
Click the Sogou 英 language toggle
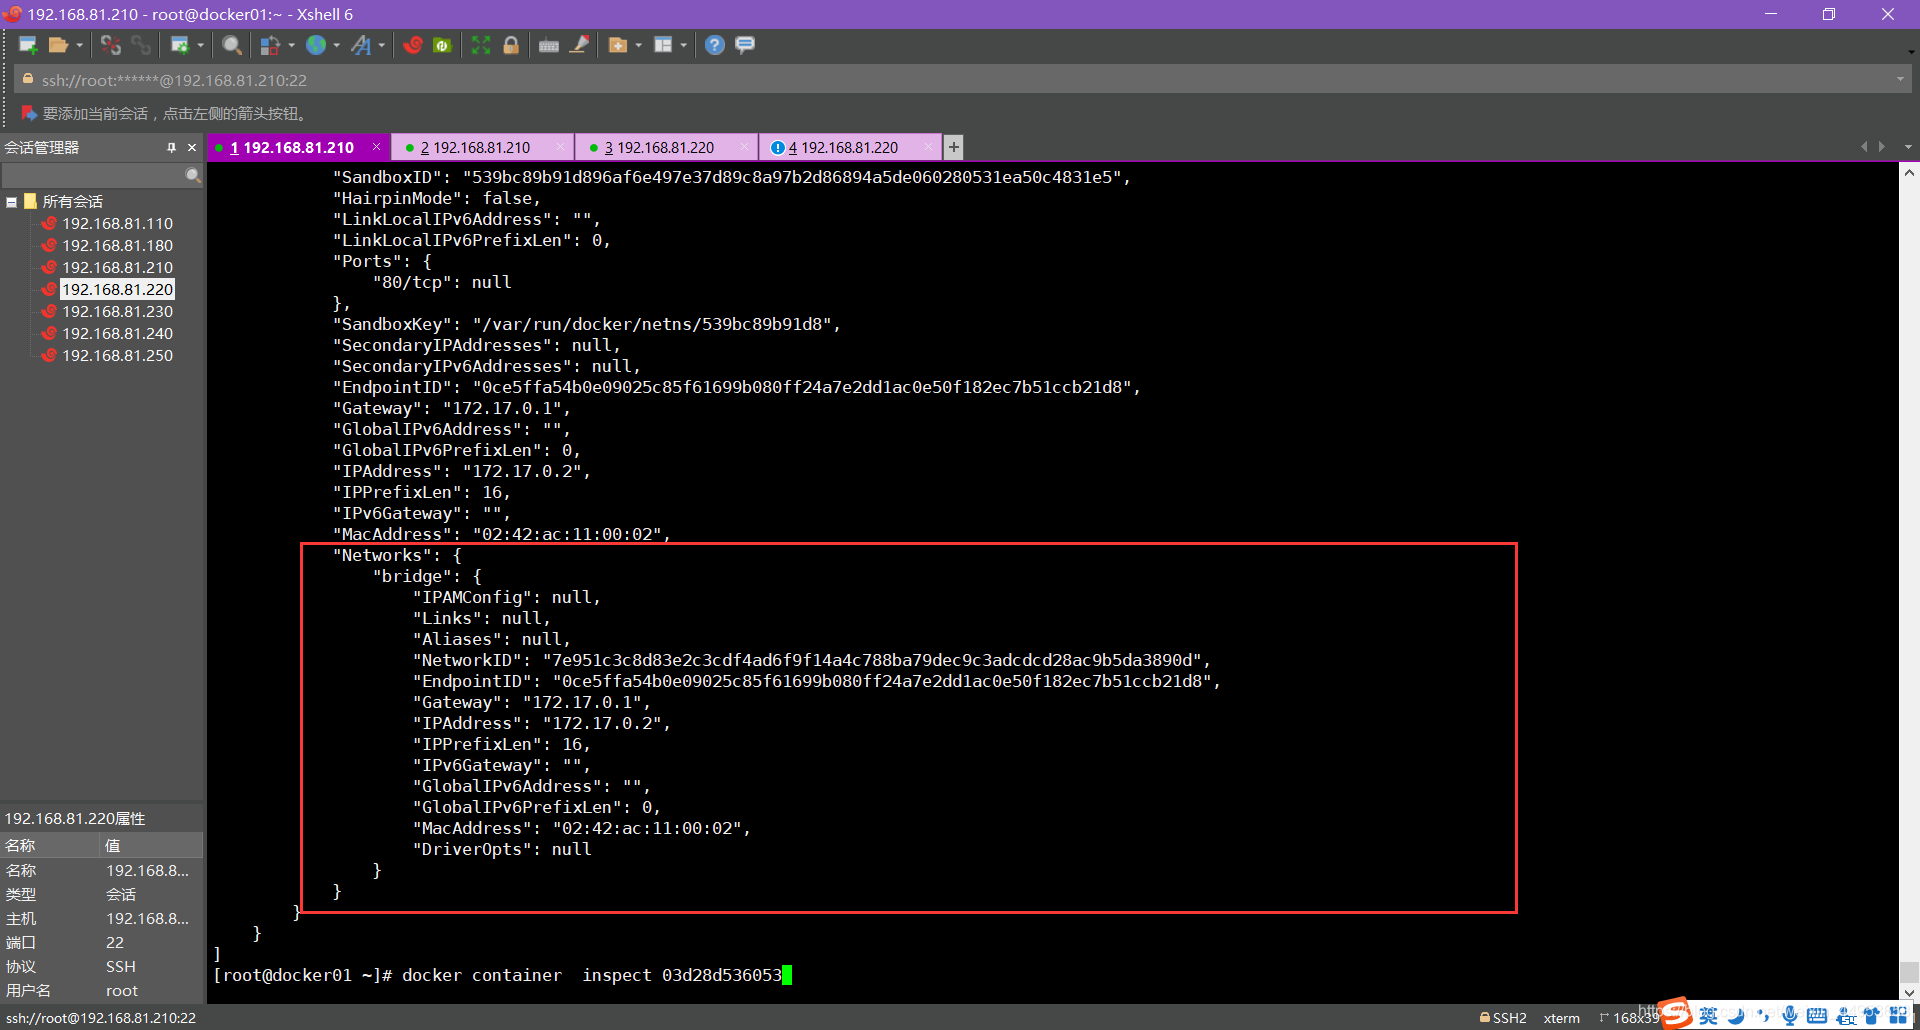[x=1708, y=1015]
